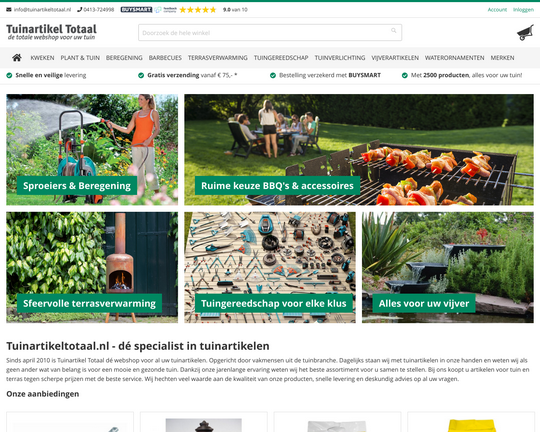This screenshot has height=432, width=540.
Task: Click the info@tuinartikeltotaal.nl email link
Action: 42,10
